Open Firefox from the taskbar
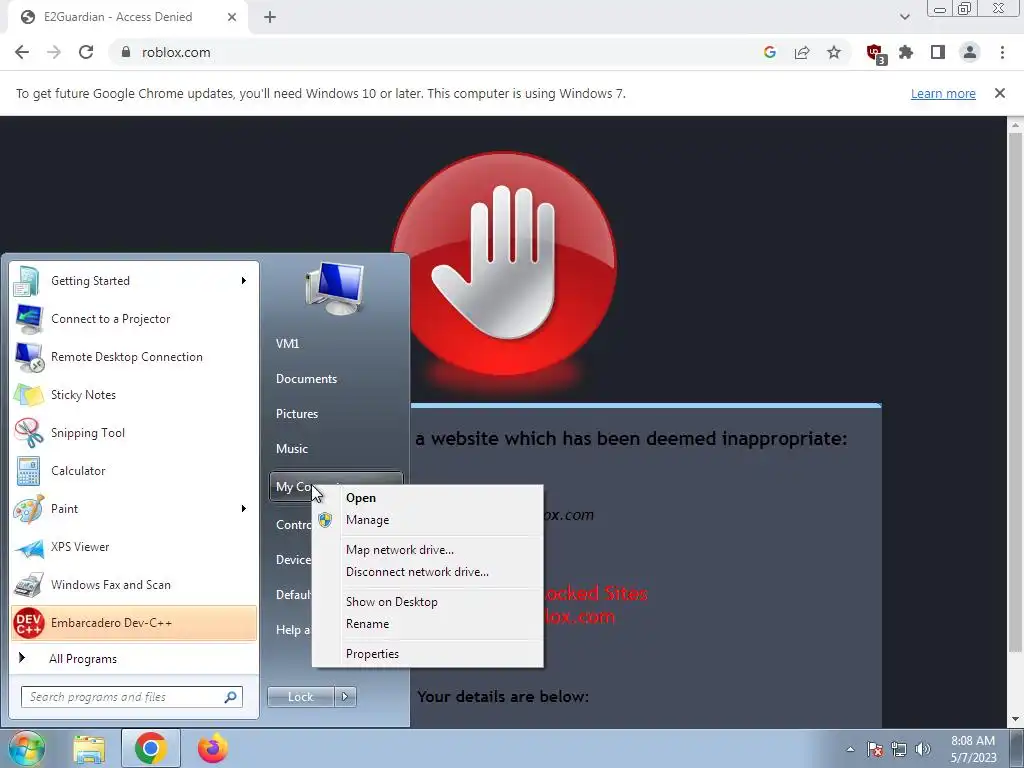 click(x=213, y=748)
